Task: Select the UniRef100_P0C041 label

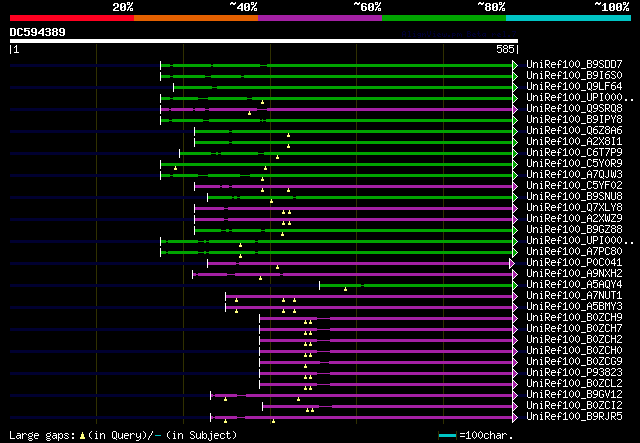Action: (574, 263)
